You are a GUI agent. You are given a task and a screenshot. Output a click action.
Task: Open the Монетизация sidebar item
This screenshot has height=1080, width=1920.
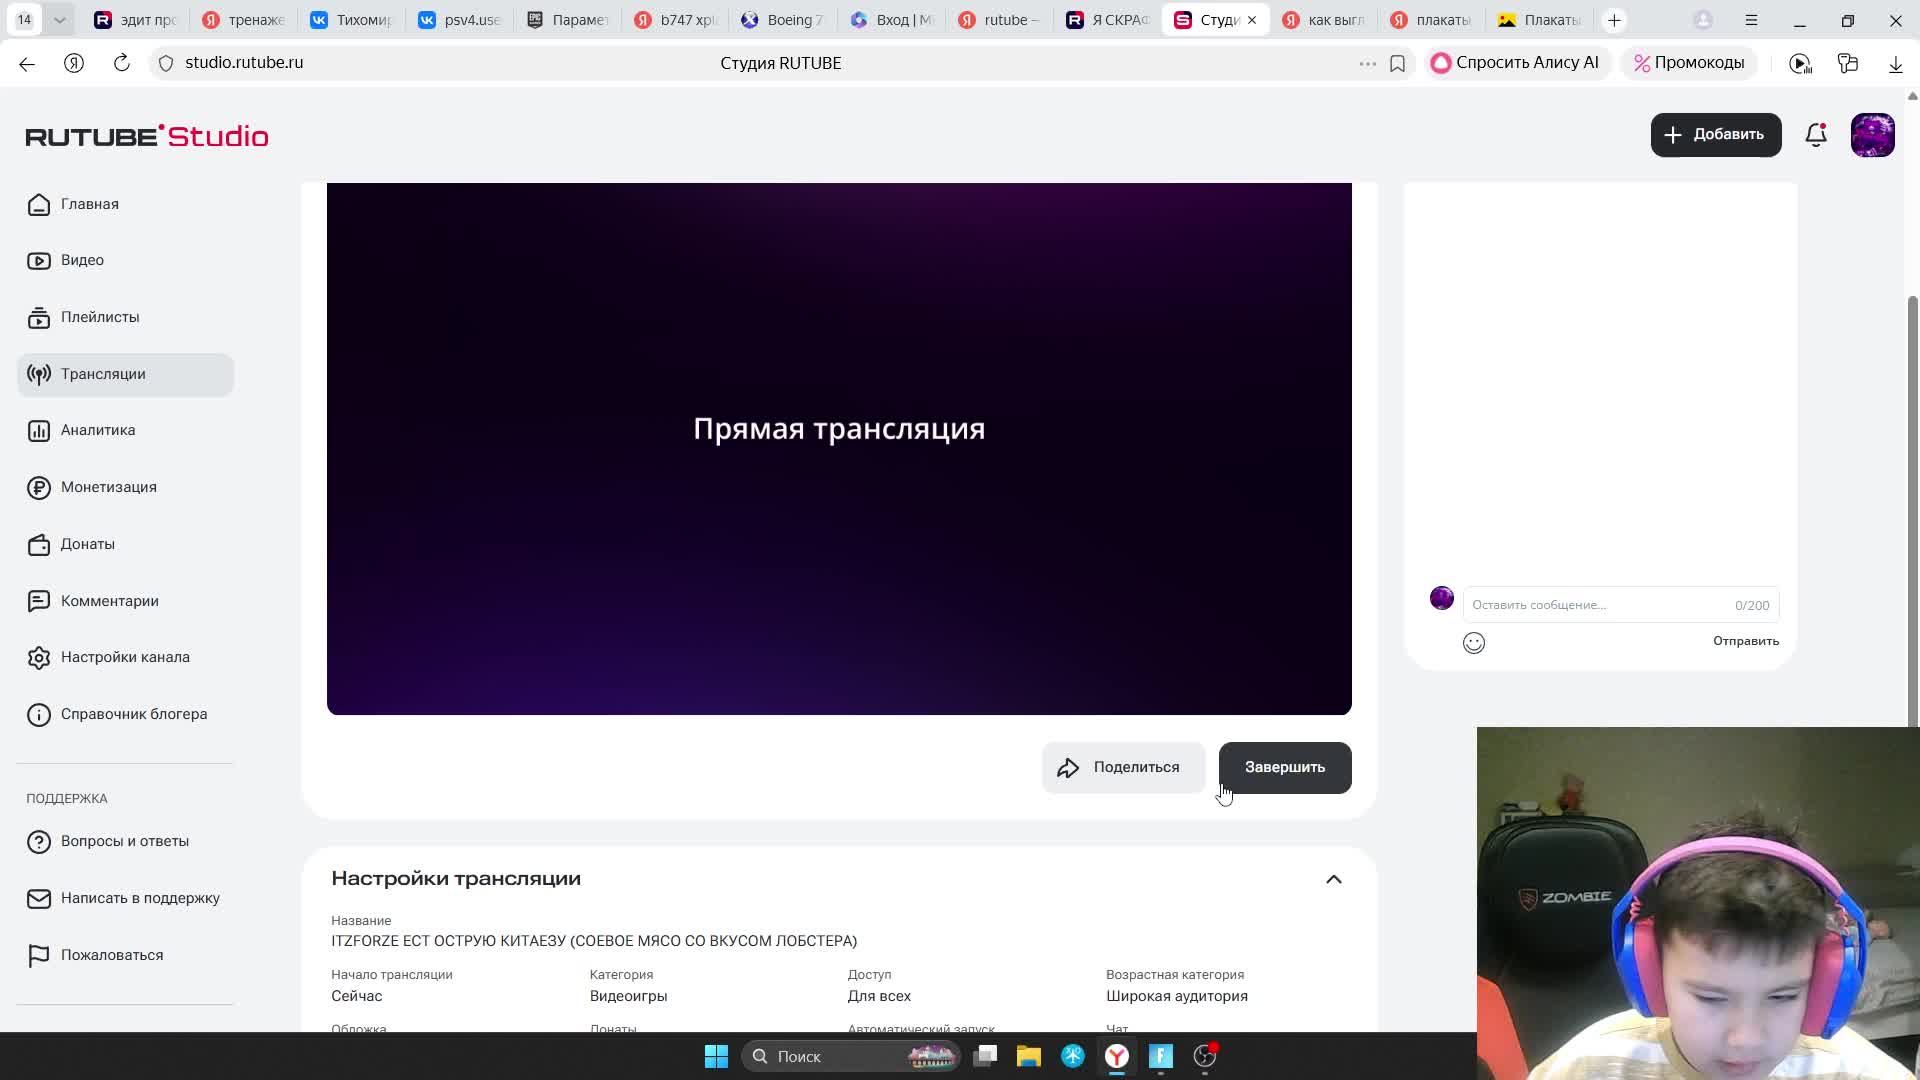(108, 487)
